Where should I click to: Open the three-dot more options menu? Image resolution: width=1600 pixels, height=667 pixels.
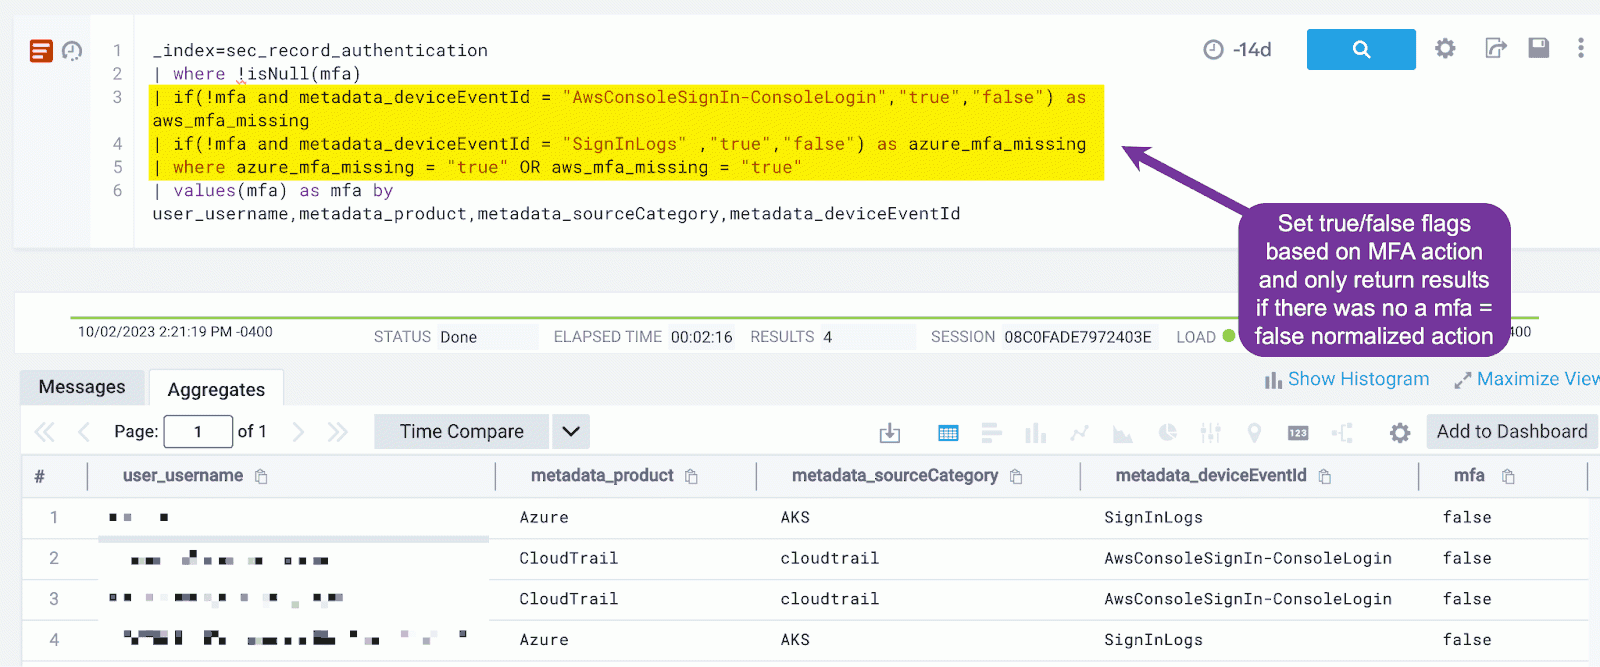(x=1580, y=48)
